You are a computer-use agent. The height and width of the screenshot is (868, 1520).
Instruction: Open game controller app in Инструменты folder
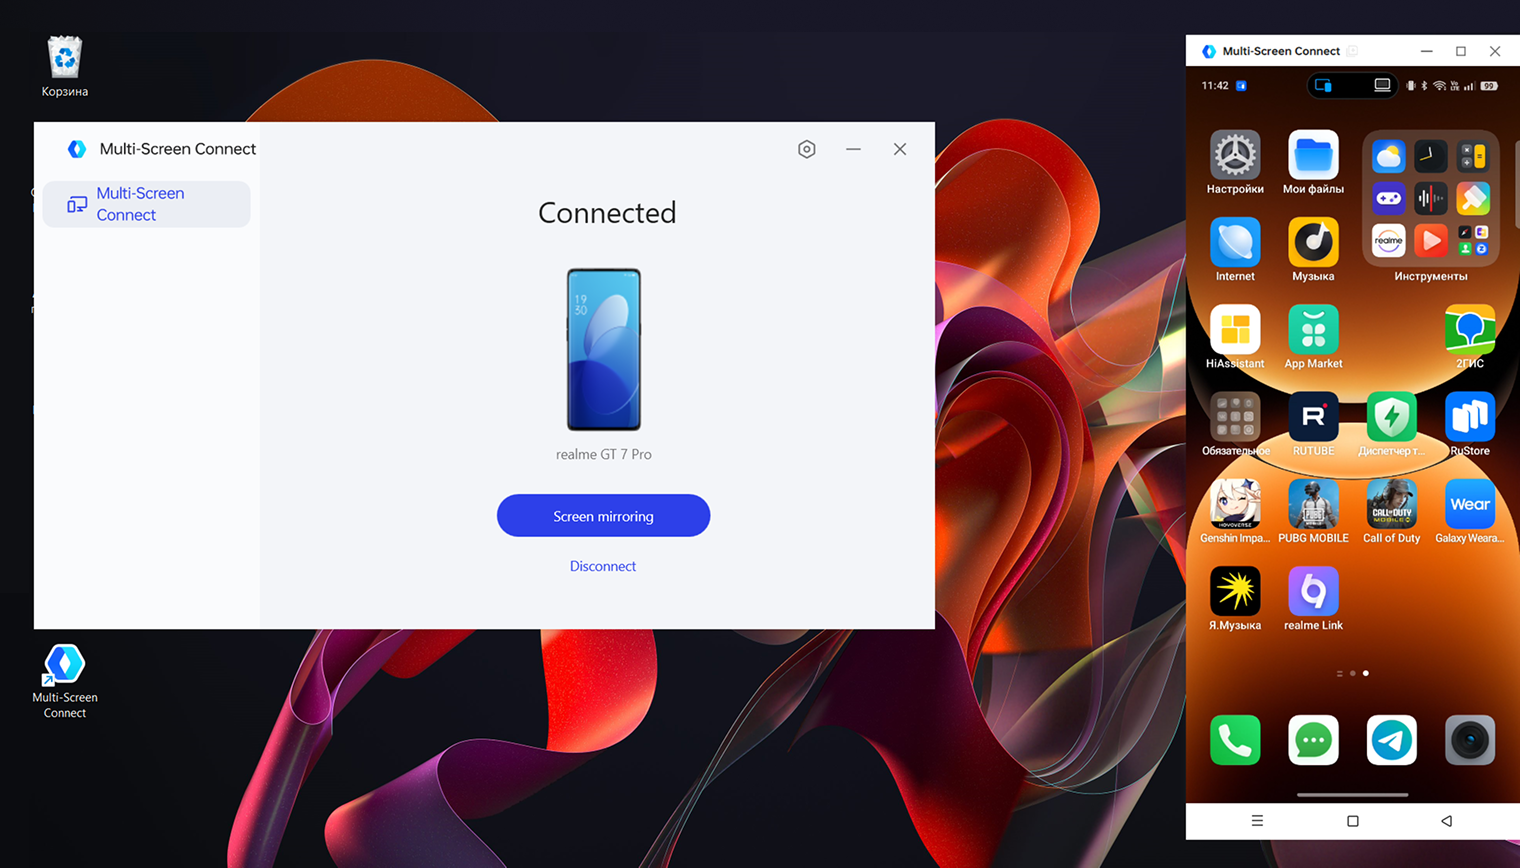pyautogui.click(x=1388, y=198)
